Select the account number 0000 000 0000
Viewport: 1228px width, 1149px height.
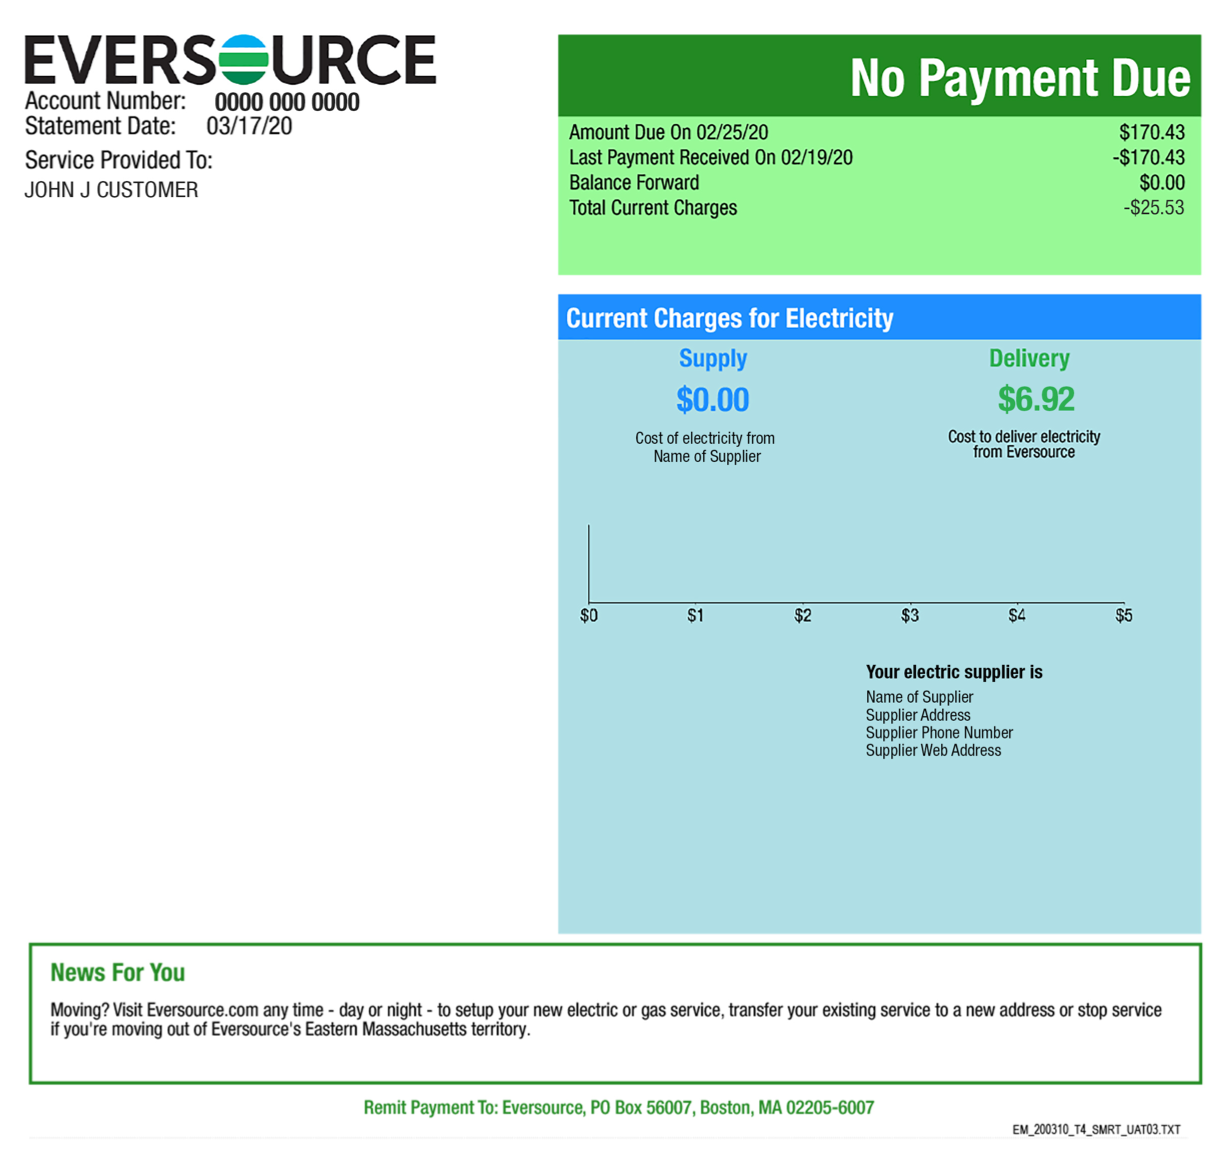[287, 102]
